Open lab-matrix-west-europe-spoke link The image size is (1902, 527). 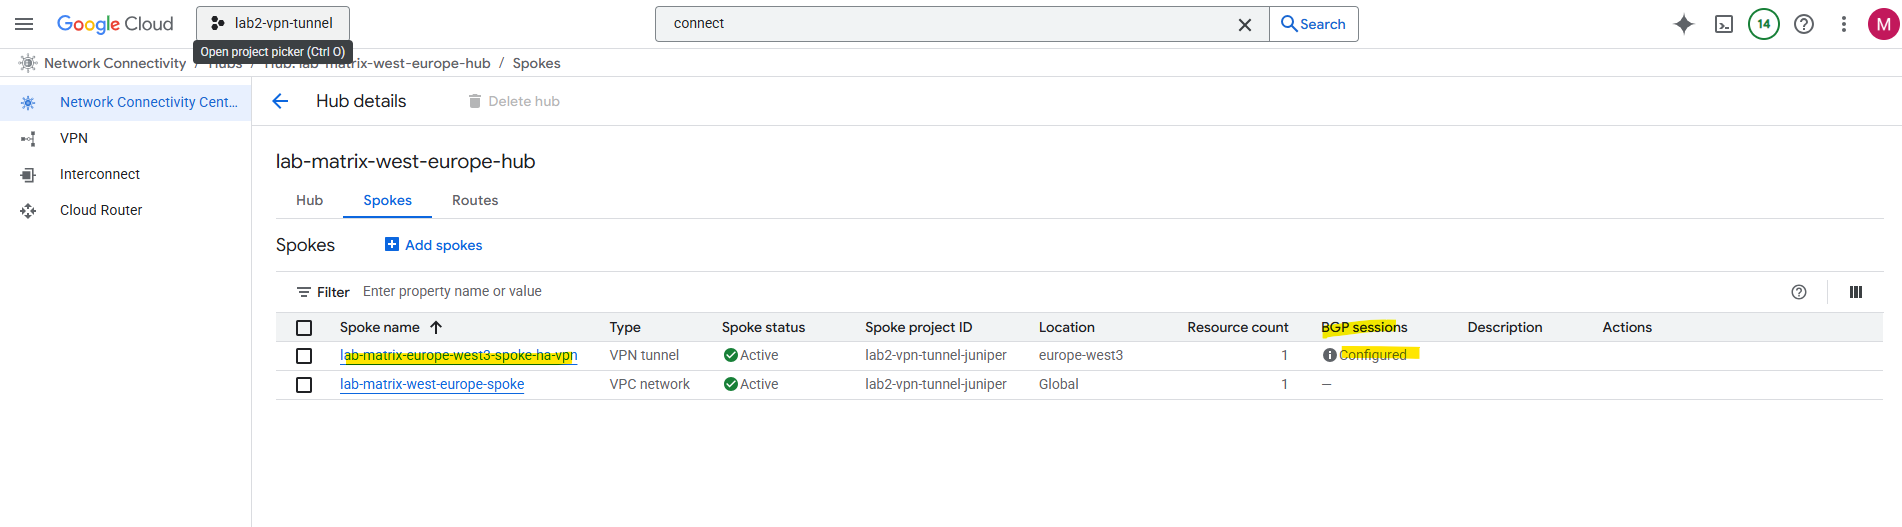(432, 384)
